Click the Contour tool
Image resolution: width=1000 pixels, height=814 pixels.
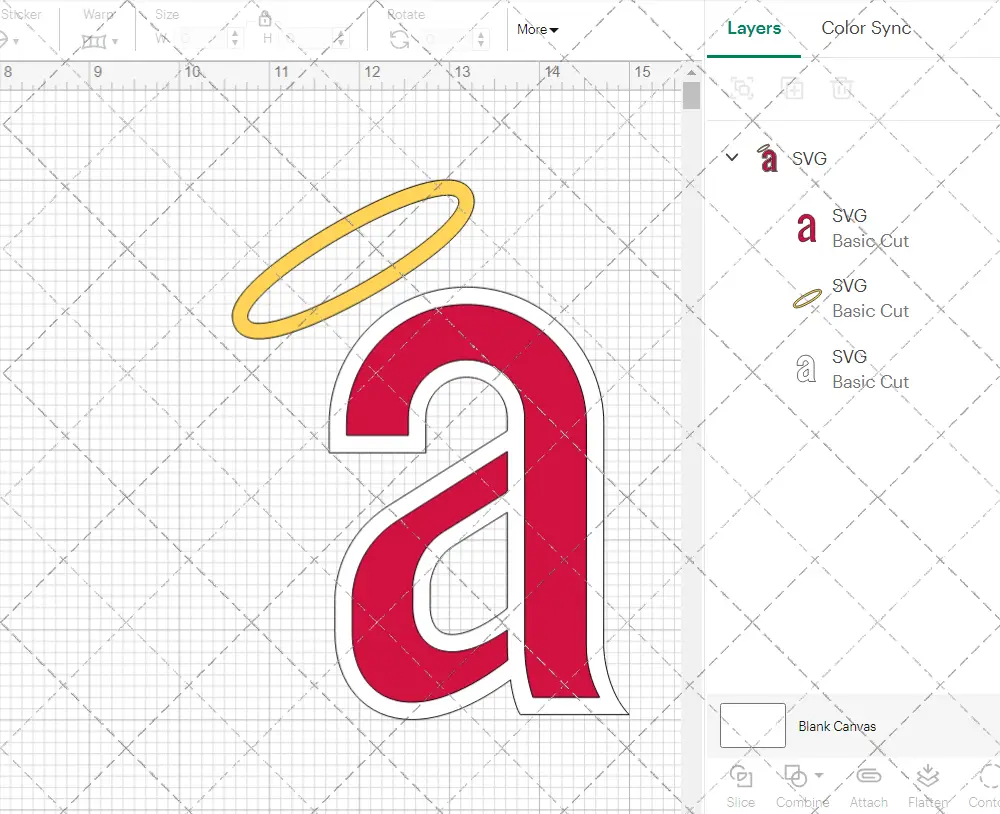(x=985, y=787)
